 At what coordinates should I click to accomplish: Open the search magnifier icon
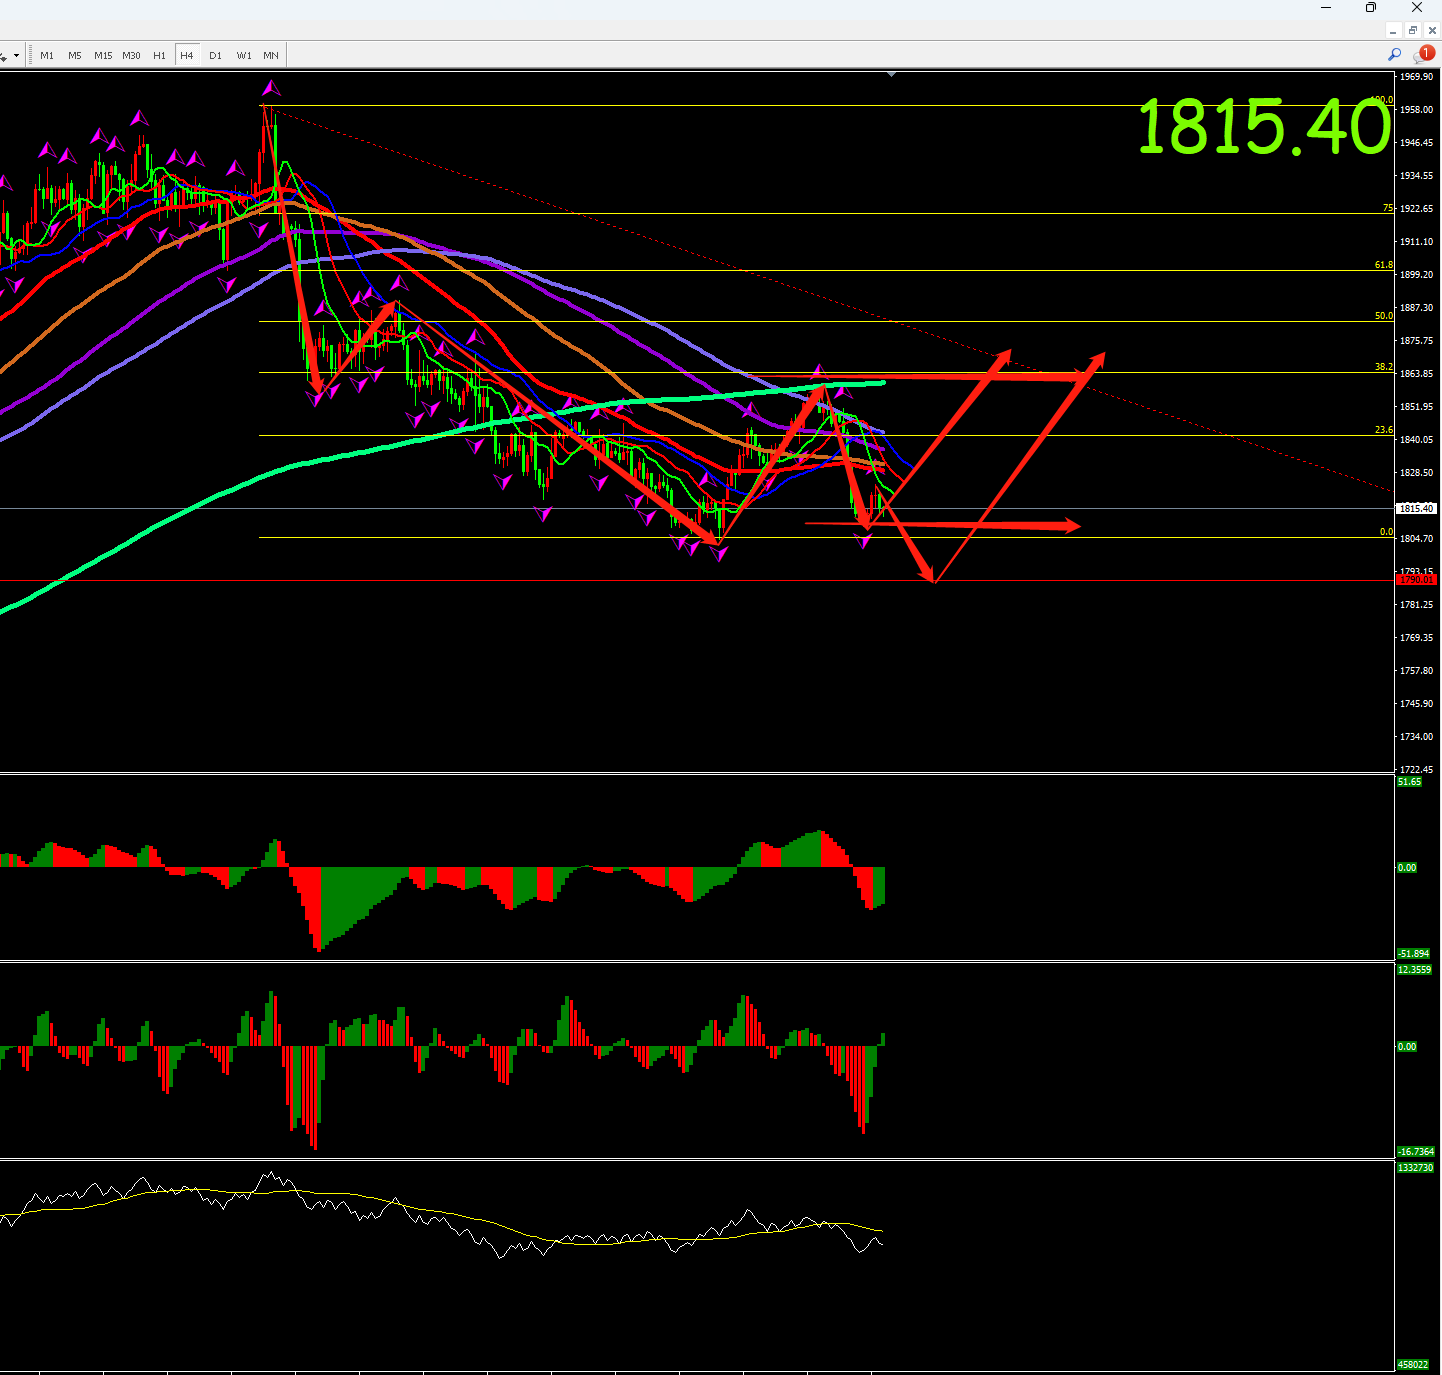coord(1394,54)
